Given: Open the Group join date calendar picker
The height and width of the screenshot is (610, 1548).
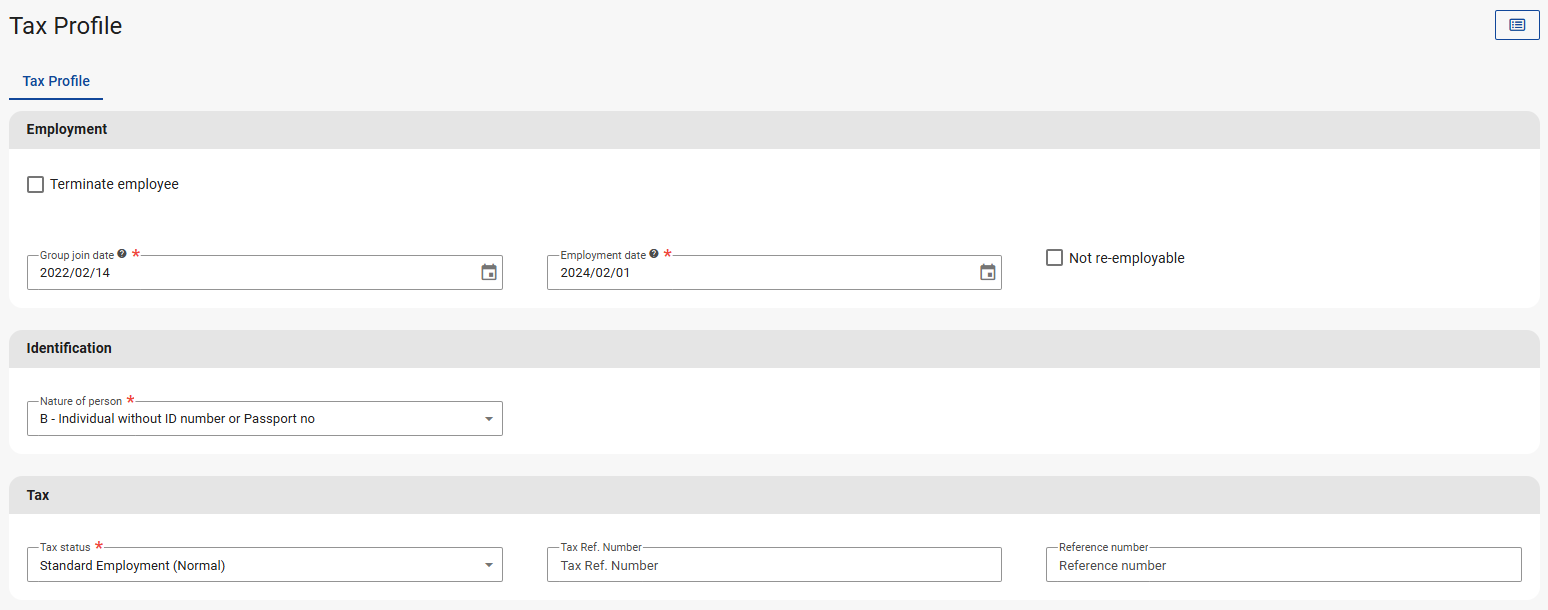Looking at the screenshot, I should pos(489,272).
